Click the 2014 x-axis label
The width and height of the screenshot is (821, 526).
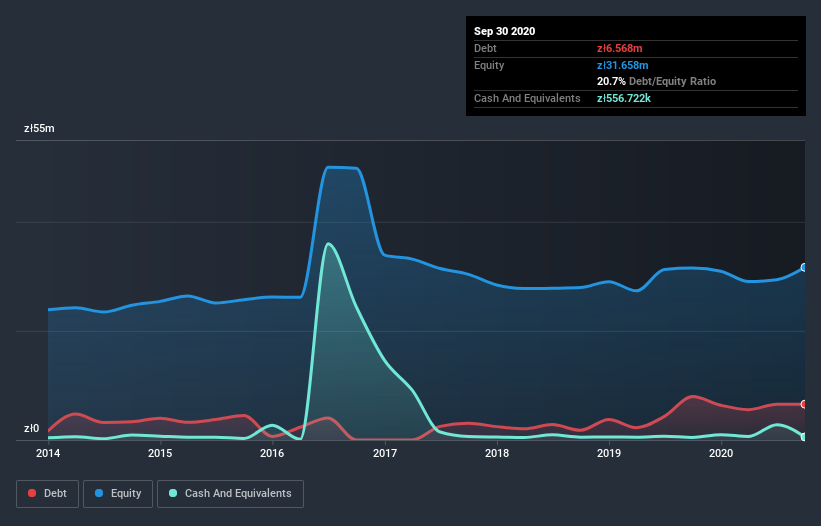click(x=48, y=453)
